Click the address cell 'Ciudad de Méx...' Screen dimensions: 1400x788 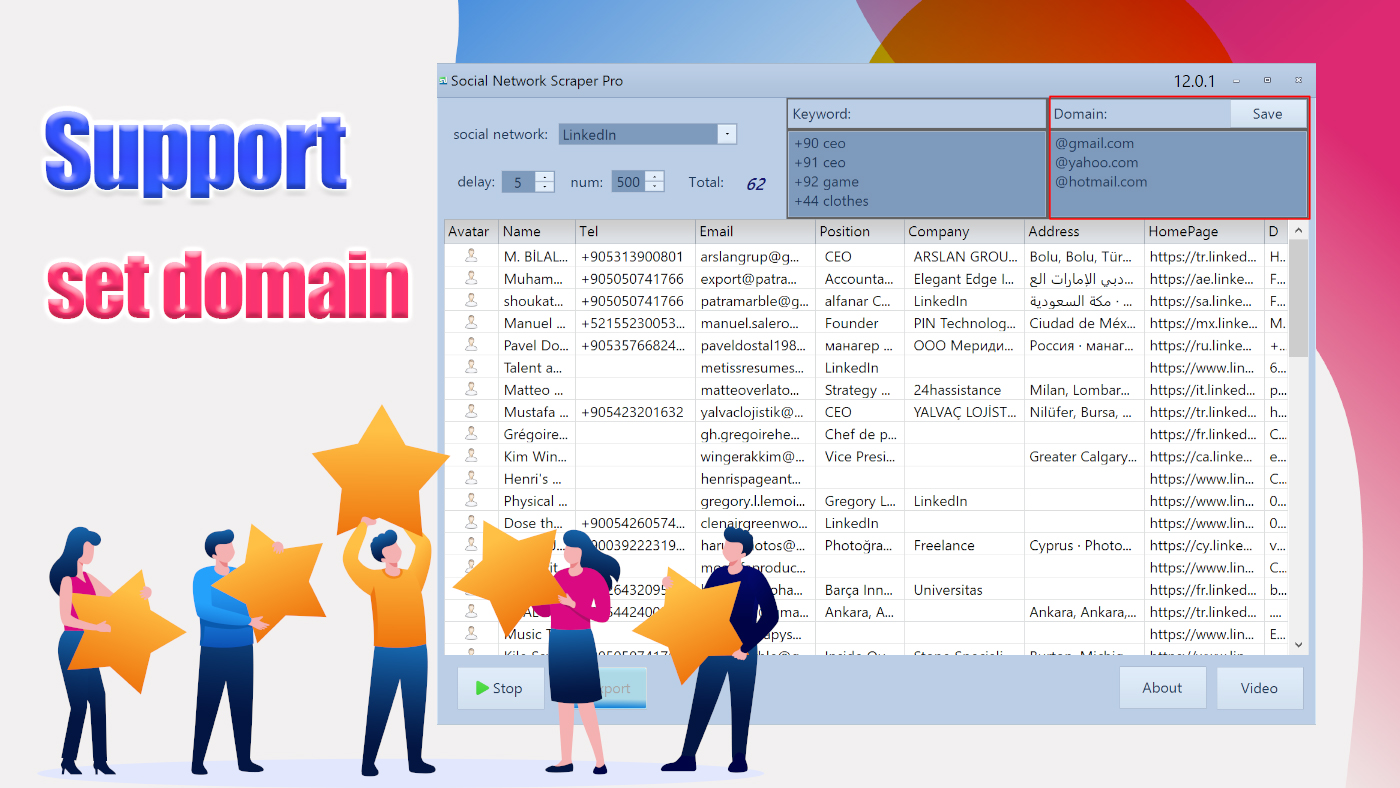(1082, 322)
